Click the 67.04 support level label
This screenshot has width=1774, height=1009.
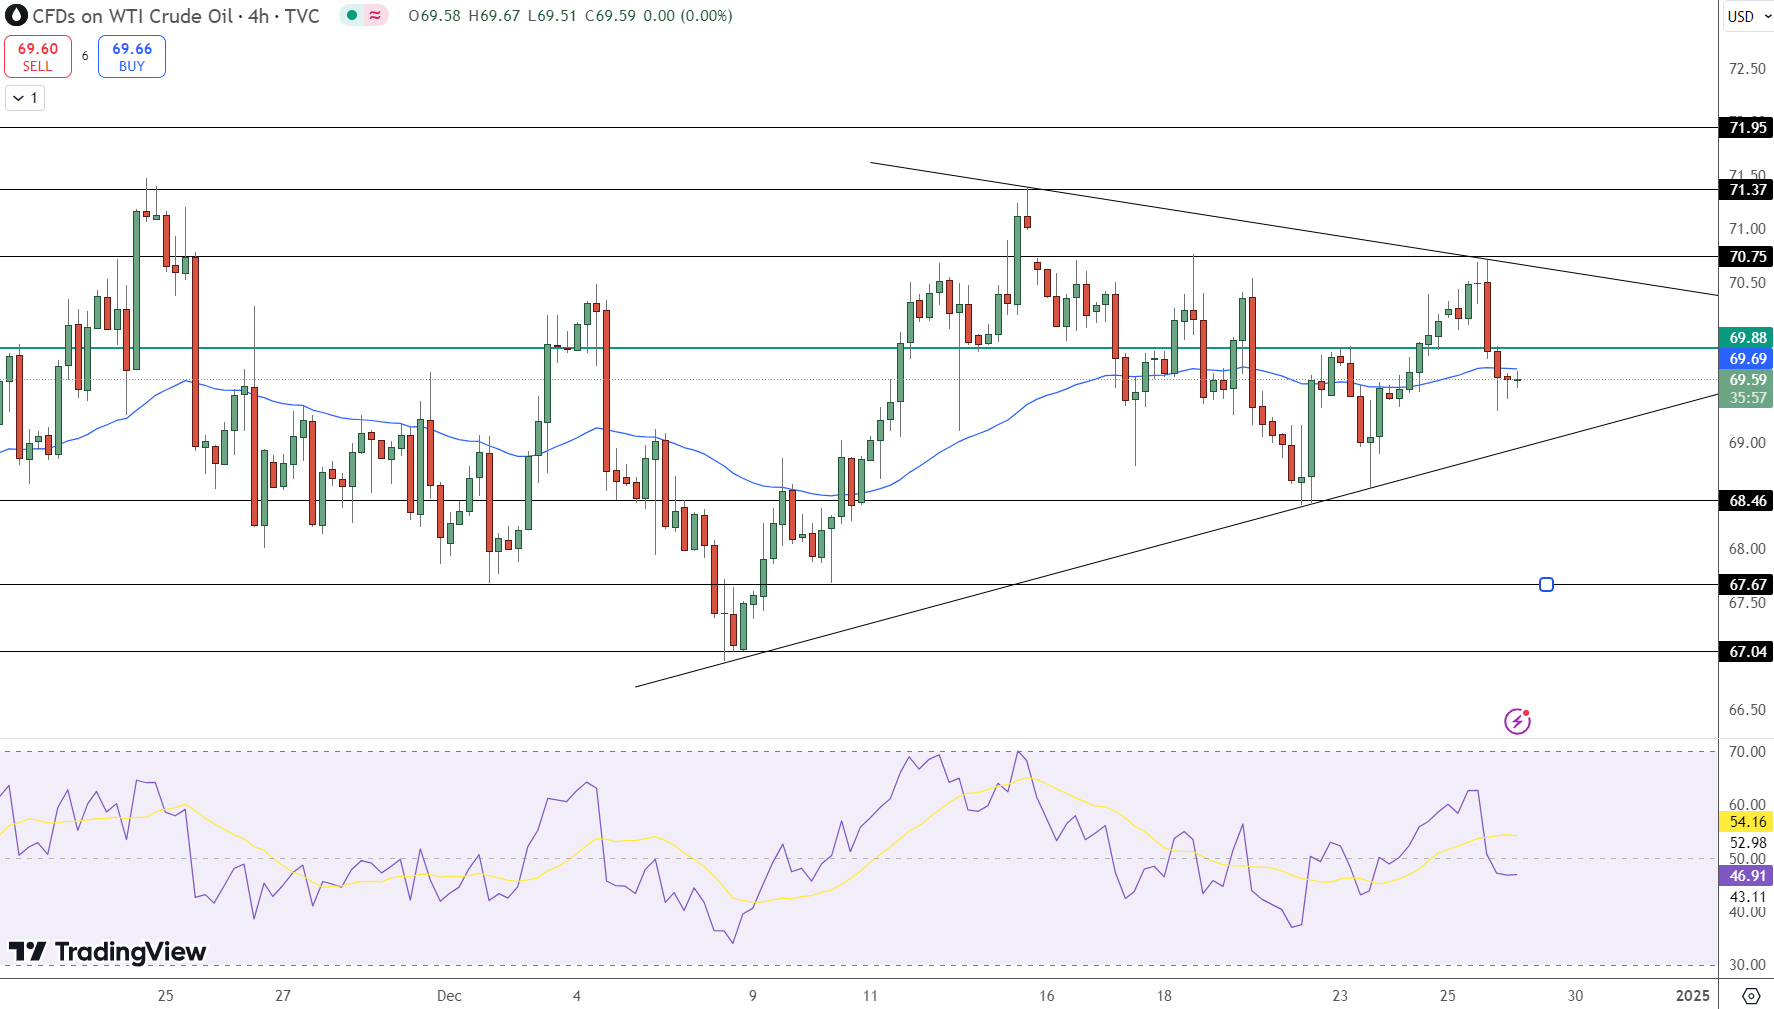[1747, 652]
